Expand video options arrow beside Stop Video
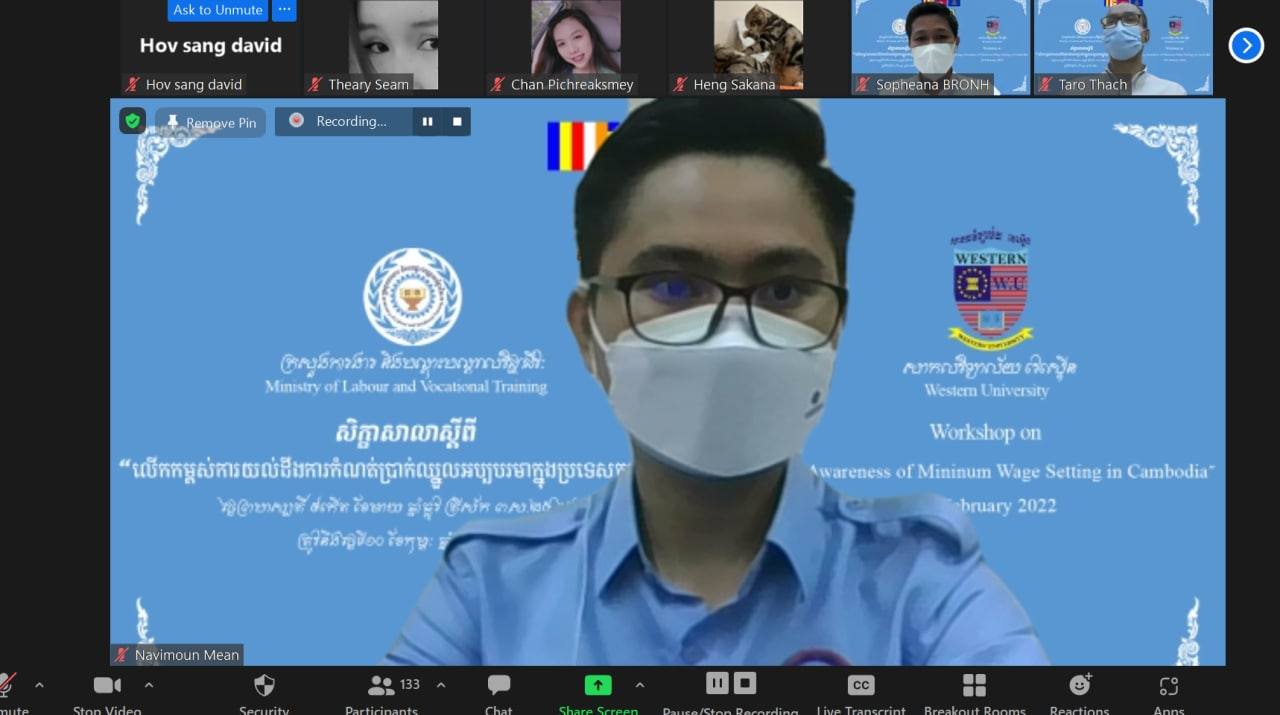The image size is (1280, 715). point(149,685)
